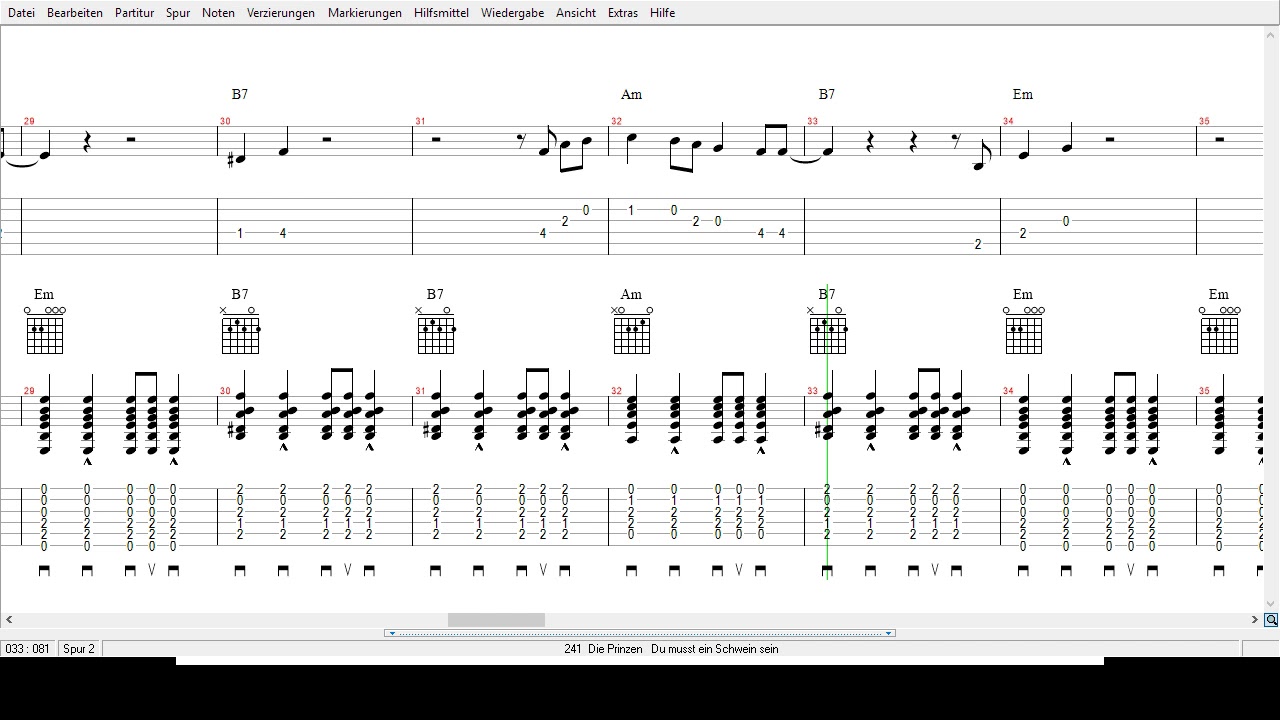Open the Wiedergabe menu
The width and height of the screenshot is (1280, 720).
512,13
